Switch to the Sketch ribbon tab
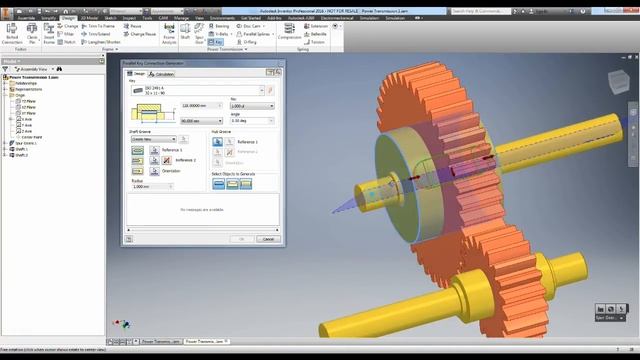 point(110,18)
